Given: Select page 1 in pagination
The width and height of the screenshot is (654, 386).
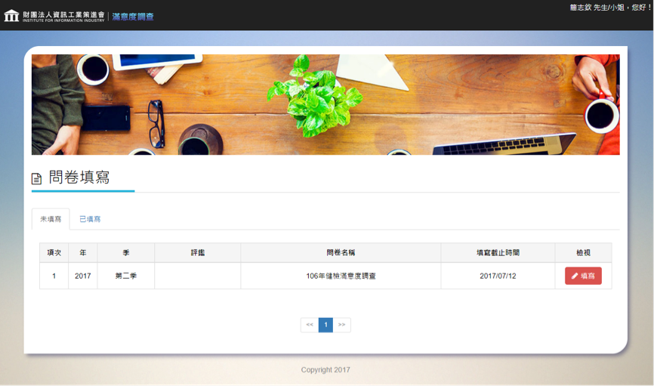Looking at the screenshot, I should click(326, 325).
